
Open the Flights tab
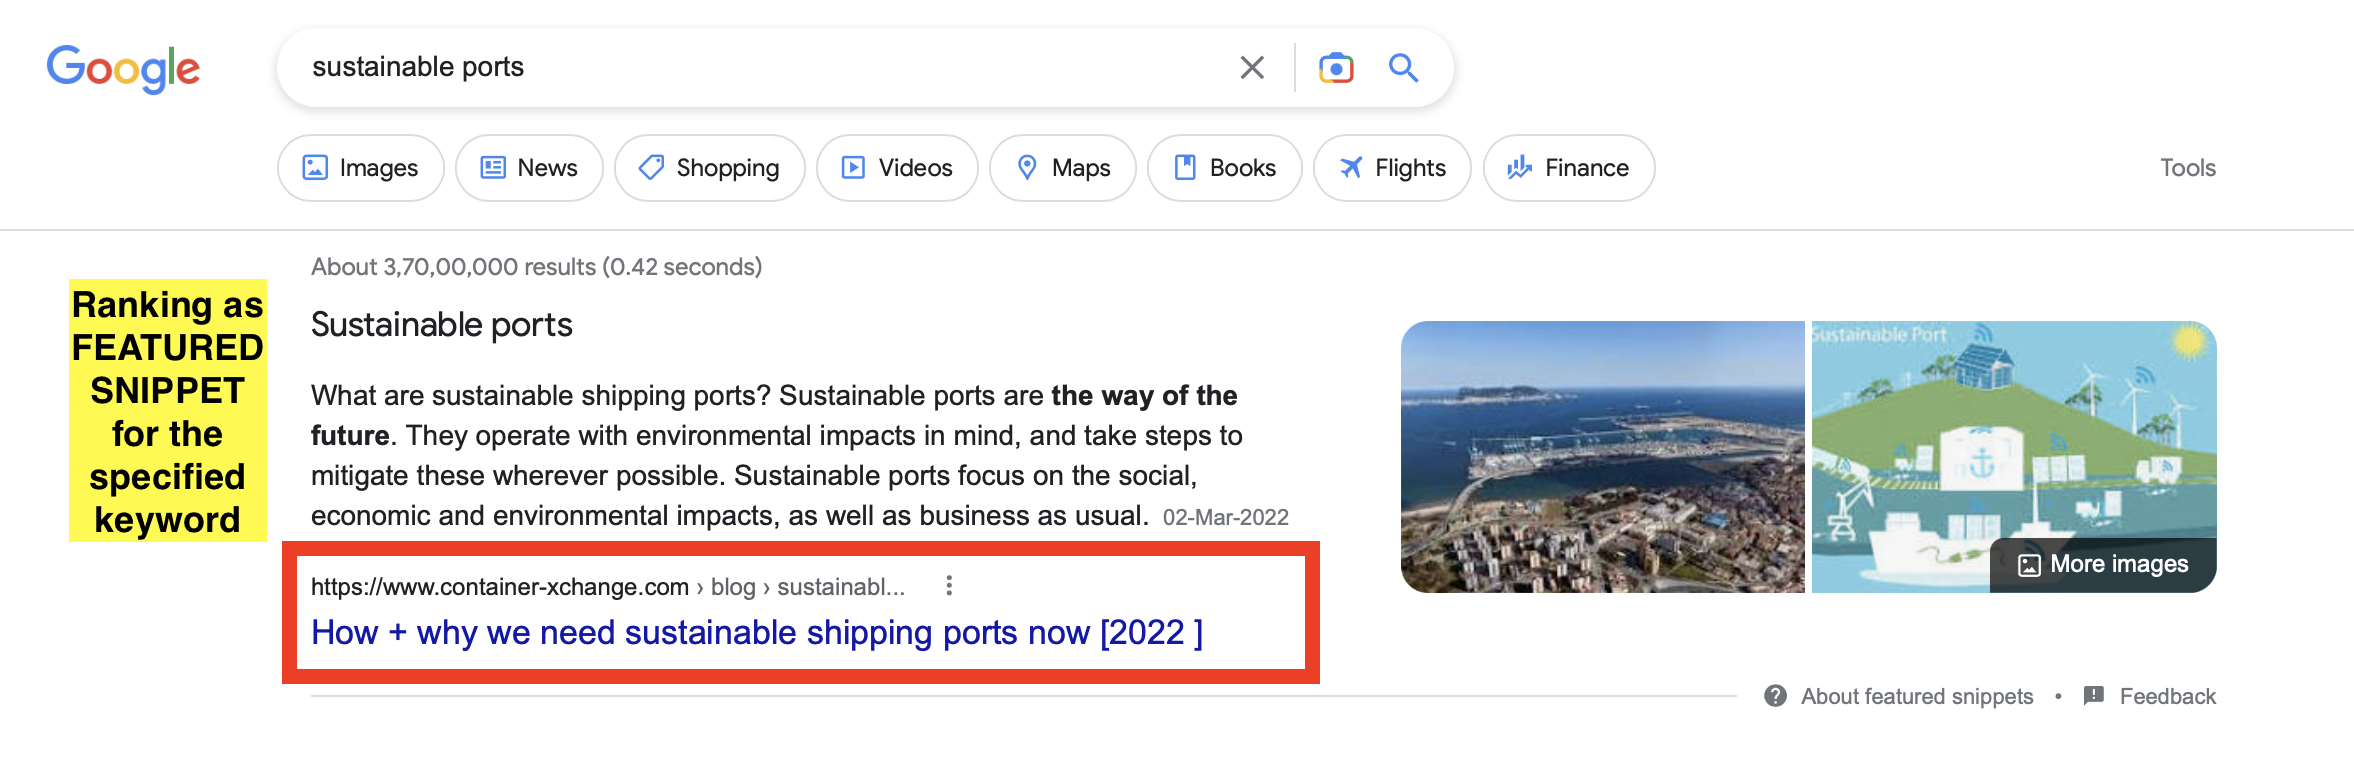tap(1392, 168)
